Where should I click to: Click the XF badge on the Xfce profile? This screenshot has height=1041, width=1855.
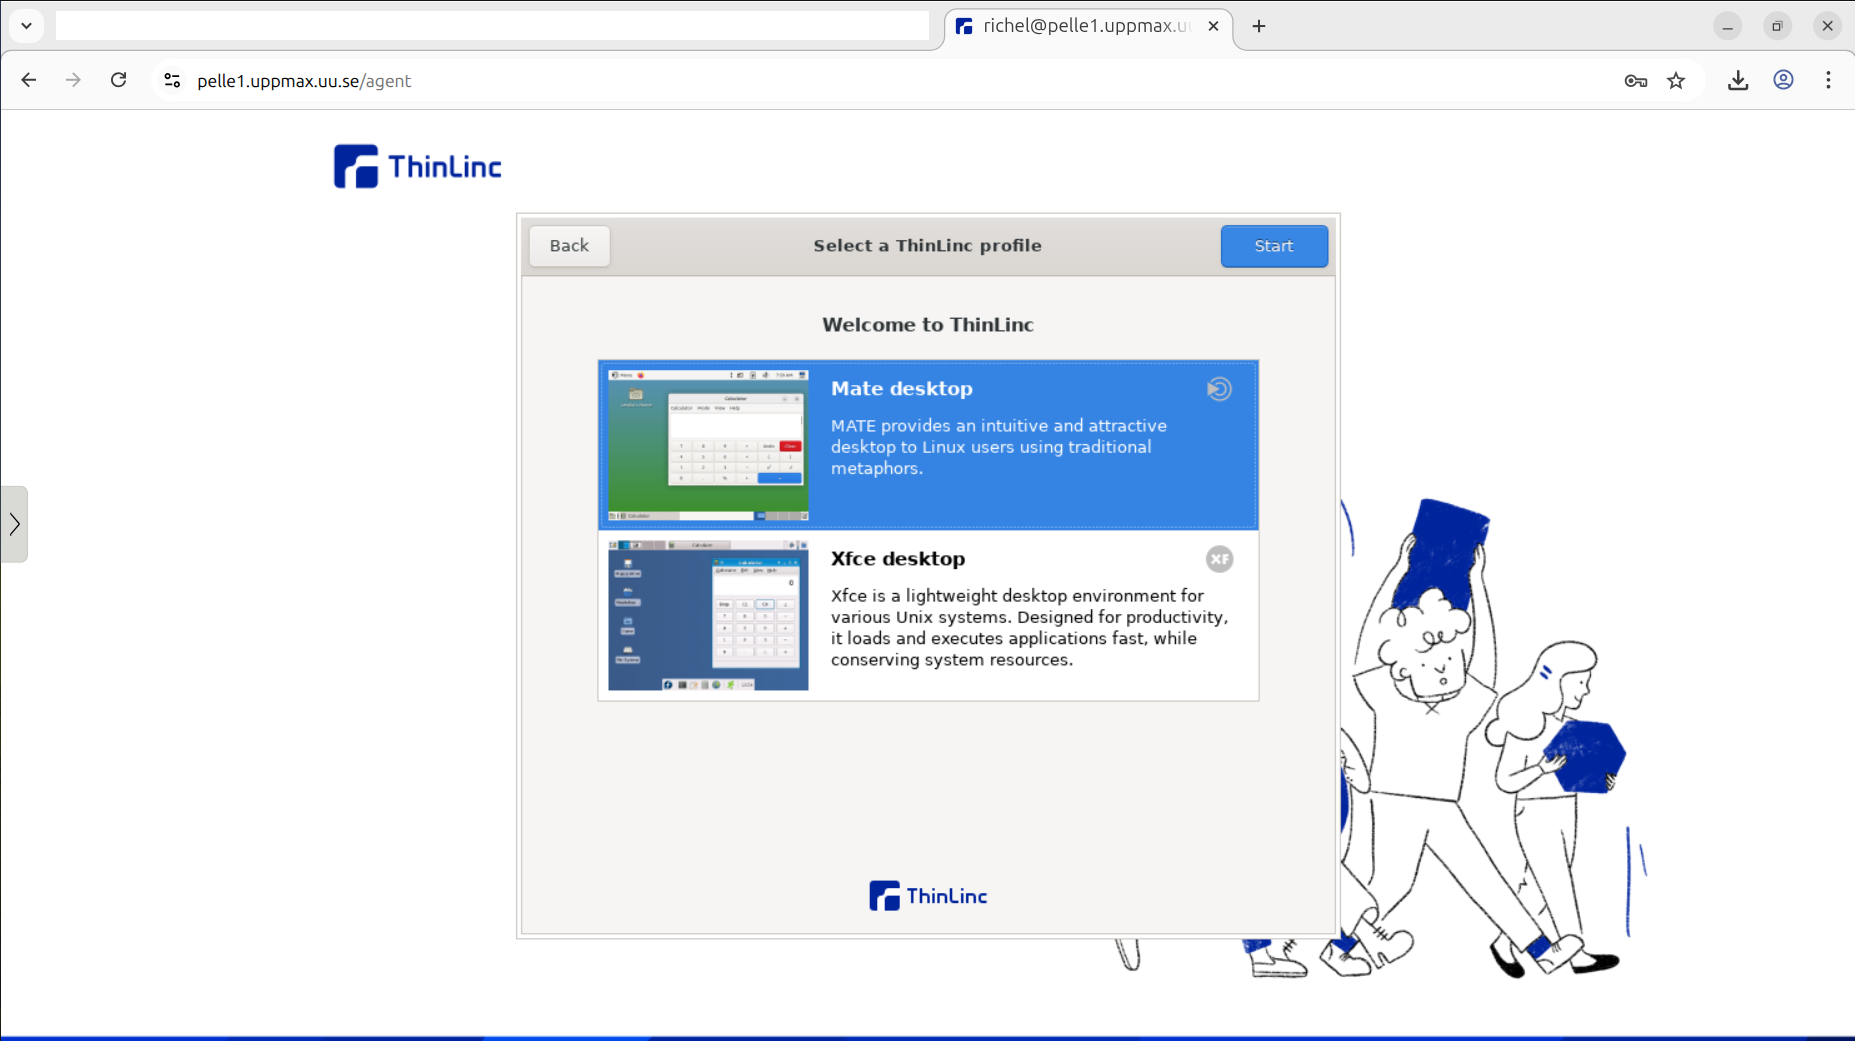[x=1219, y=559]
